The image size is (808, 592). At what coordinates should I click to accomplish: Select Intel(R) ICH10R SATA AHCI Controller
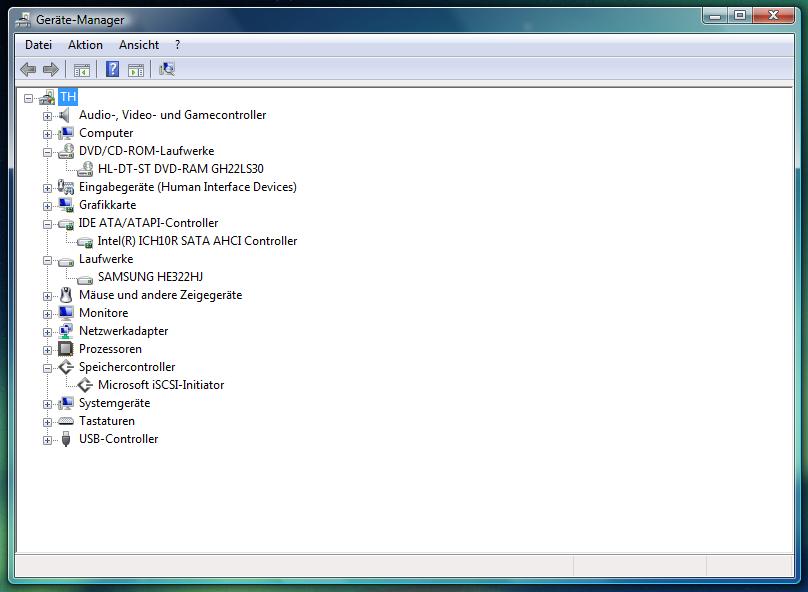pos(197,241)
